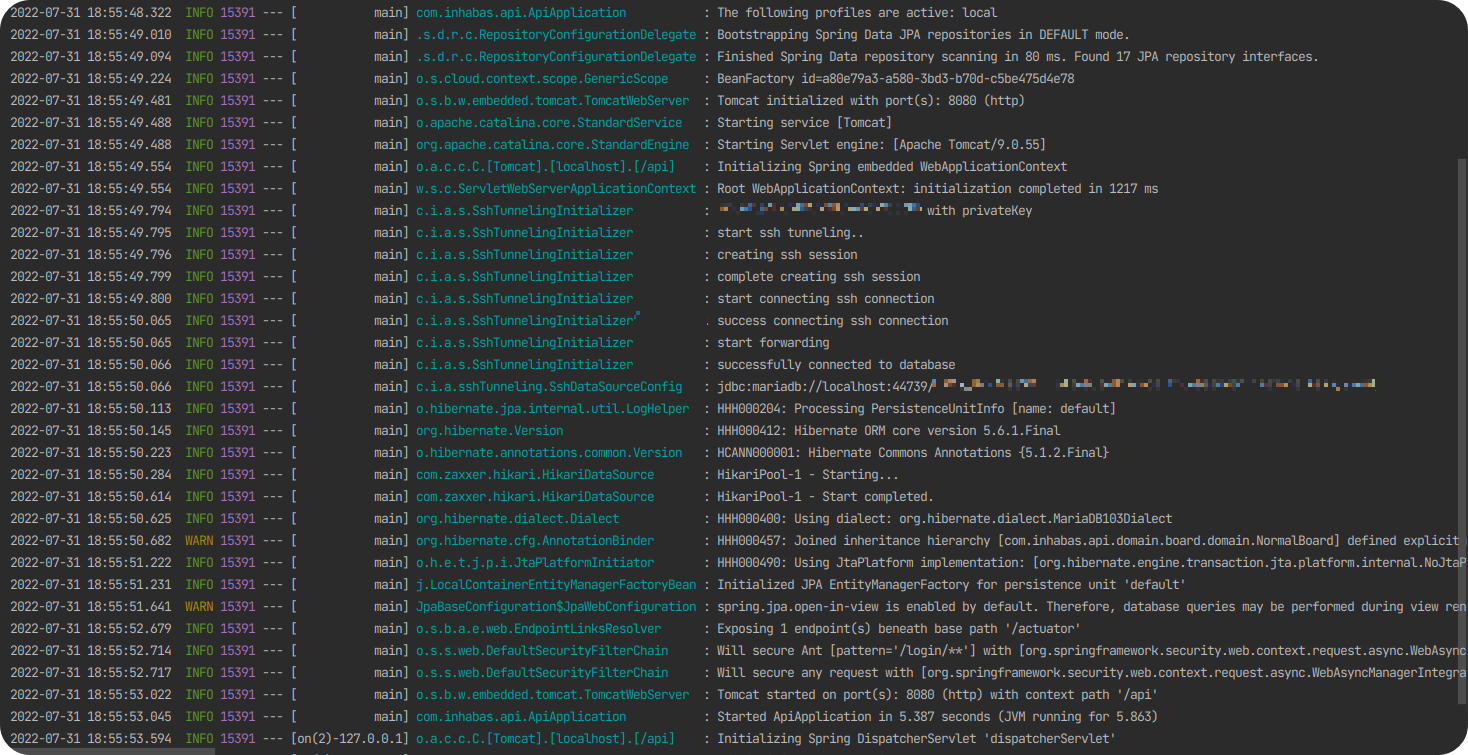Select logger org.hibernate.dialect.Dialect

[x=518, y=519]
